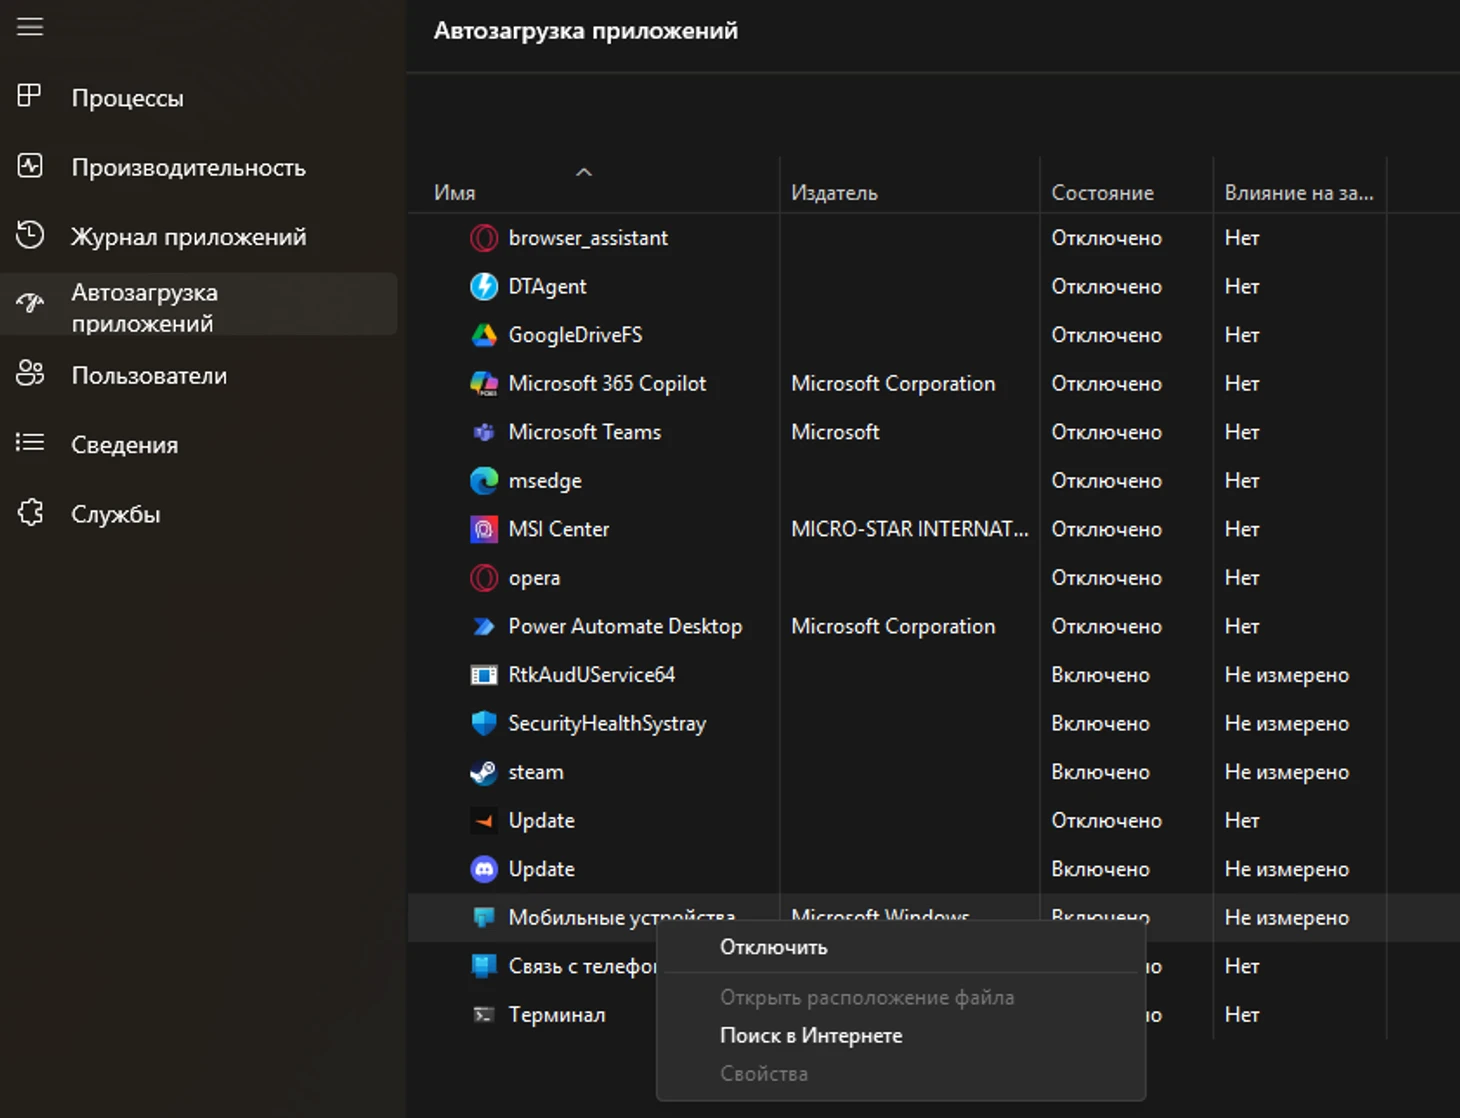Click the MSI Center icon
The image size is (1460, 1118).
tap(484, 529)
